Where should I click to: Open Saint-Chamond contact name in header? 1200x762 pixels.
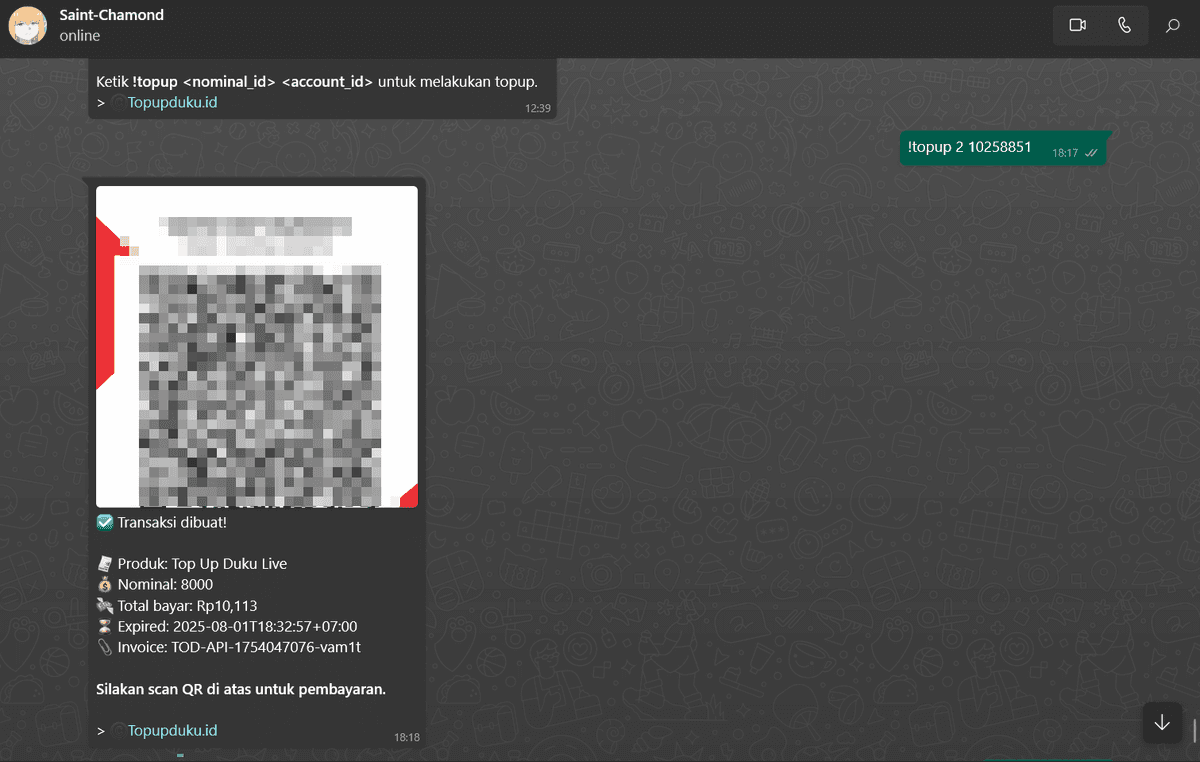111,15
